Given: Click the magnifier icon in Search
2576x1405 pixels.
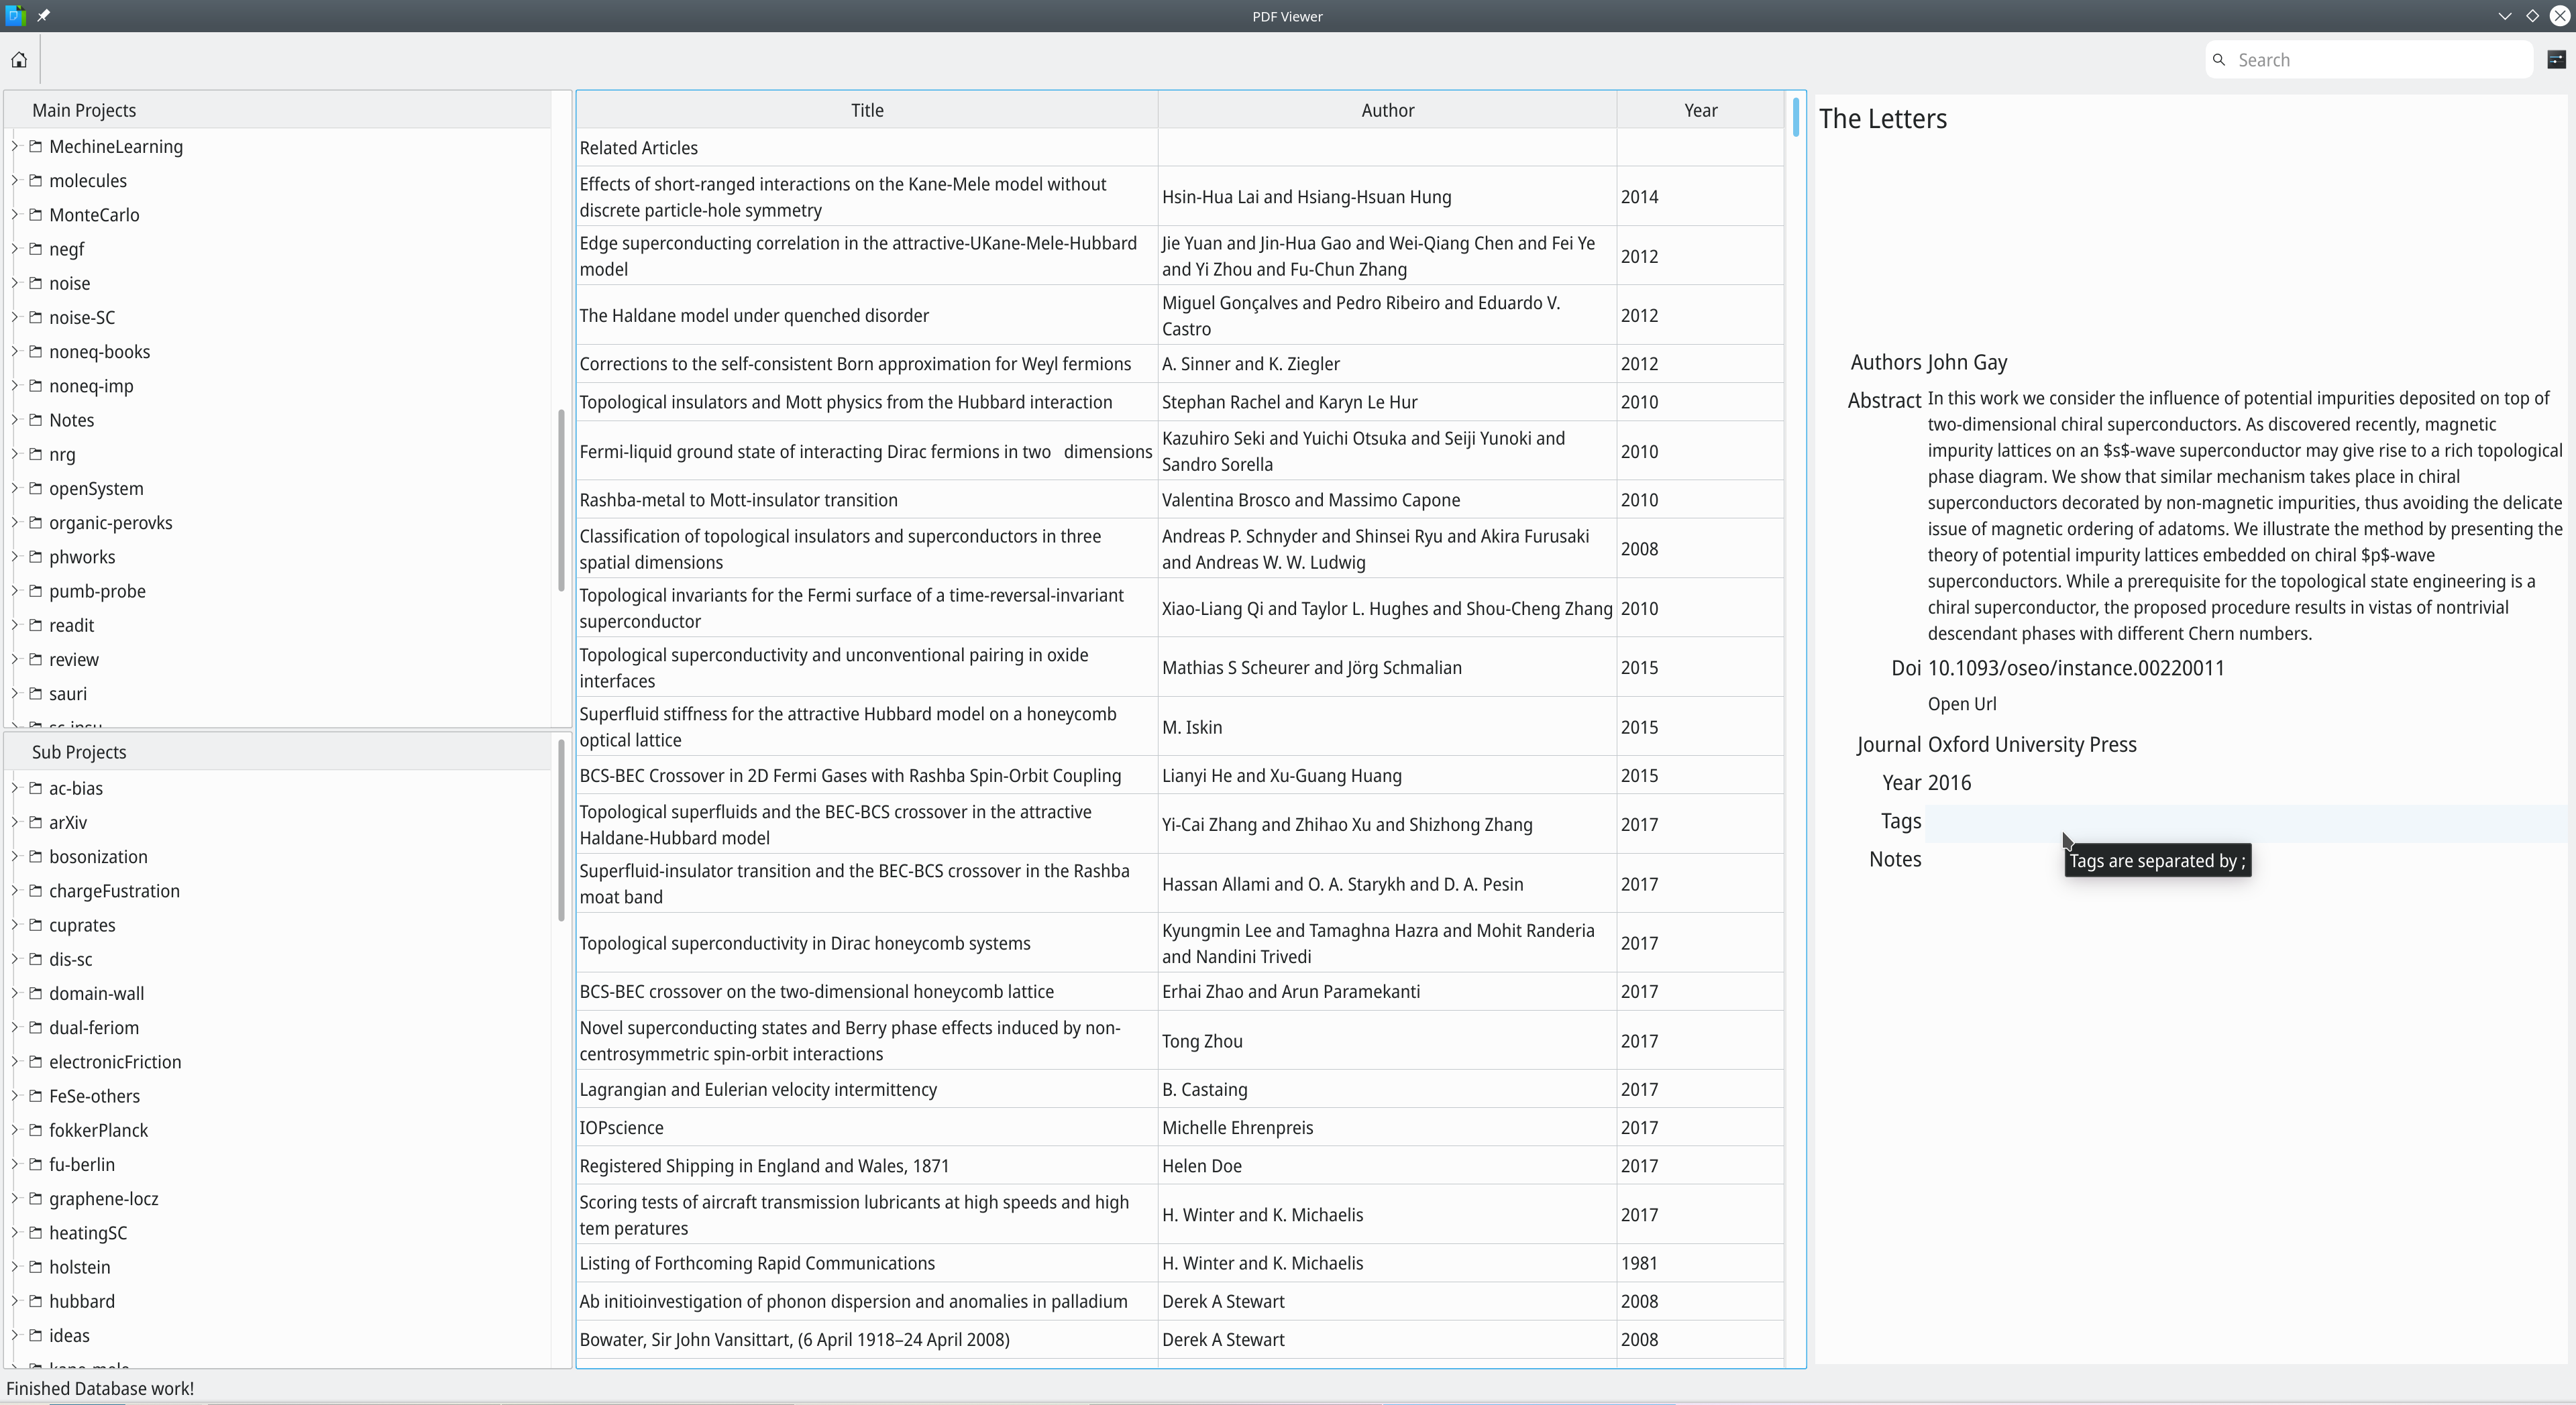Looking at the screenshot, I should click(x=2219, y=60).
